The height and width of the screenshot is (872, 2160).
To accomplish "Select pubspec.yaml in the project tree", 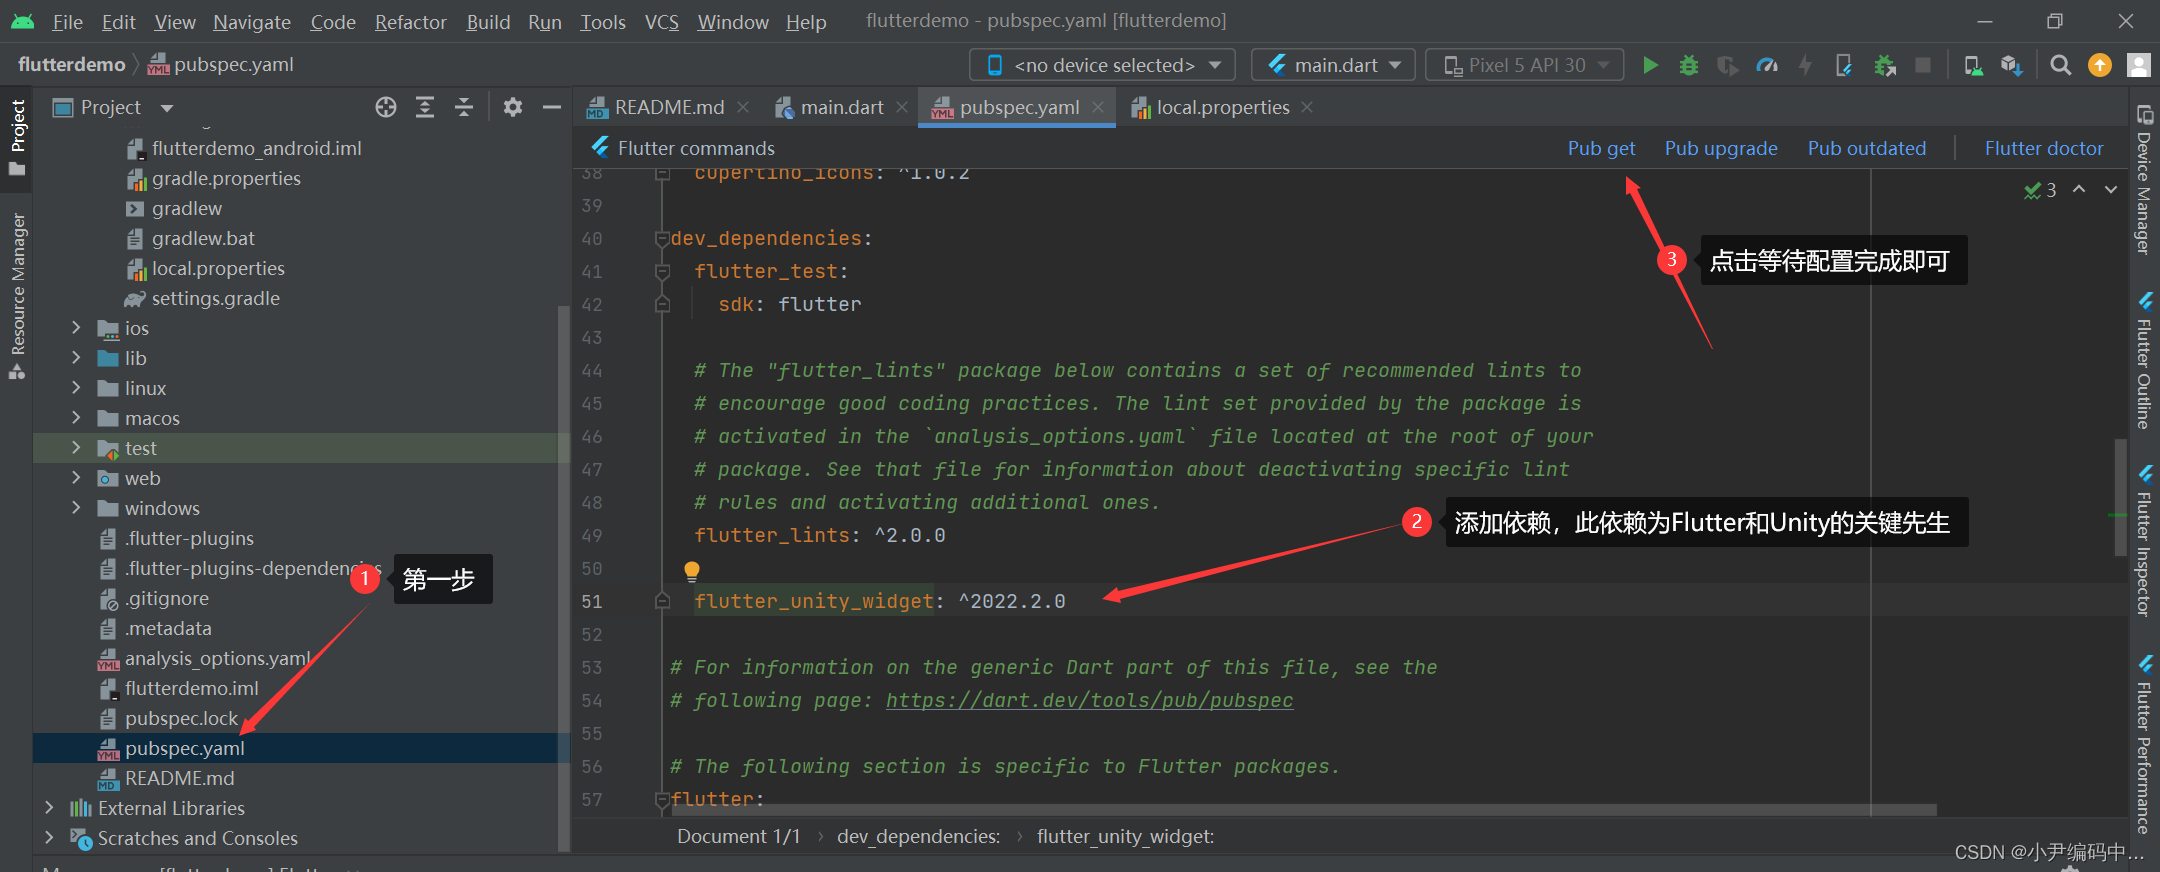I will (x=301, y=748).
